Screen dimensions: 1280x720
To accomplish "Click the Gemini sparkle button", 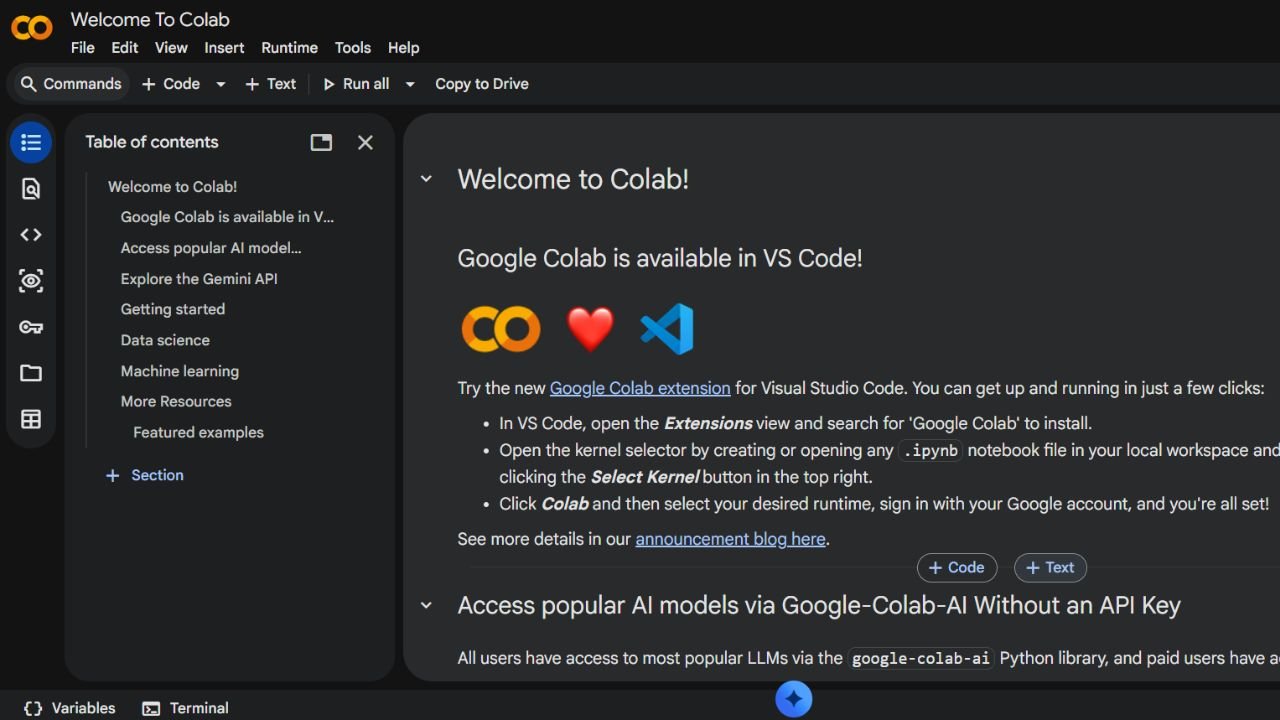I will [x=794, y=699].
